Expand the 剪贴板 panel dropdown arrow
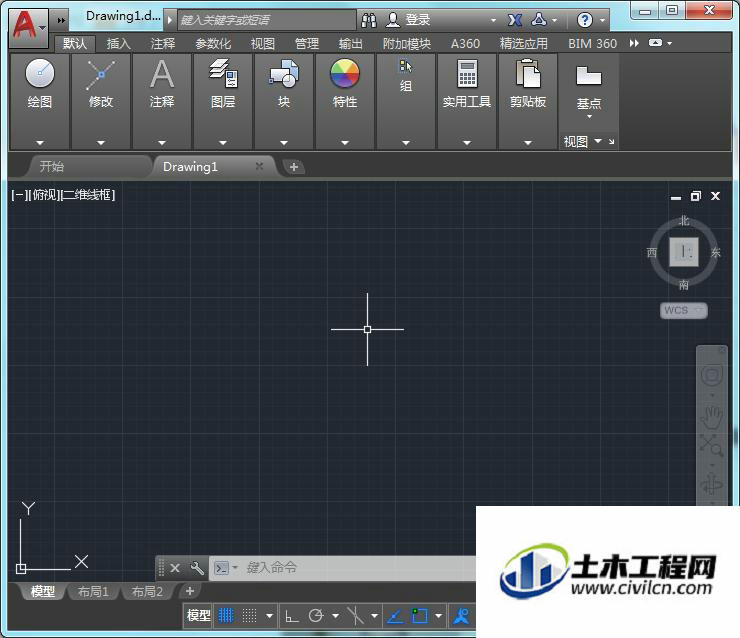This screenshot has width=740, height=638. click(x=528, y=143)
